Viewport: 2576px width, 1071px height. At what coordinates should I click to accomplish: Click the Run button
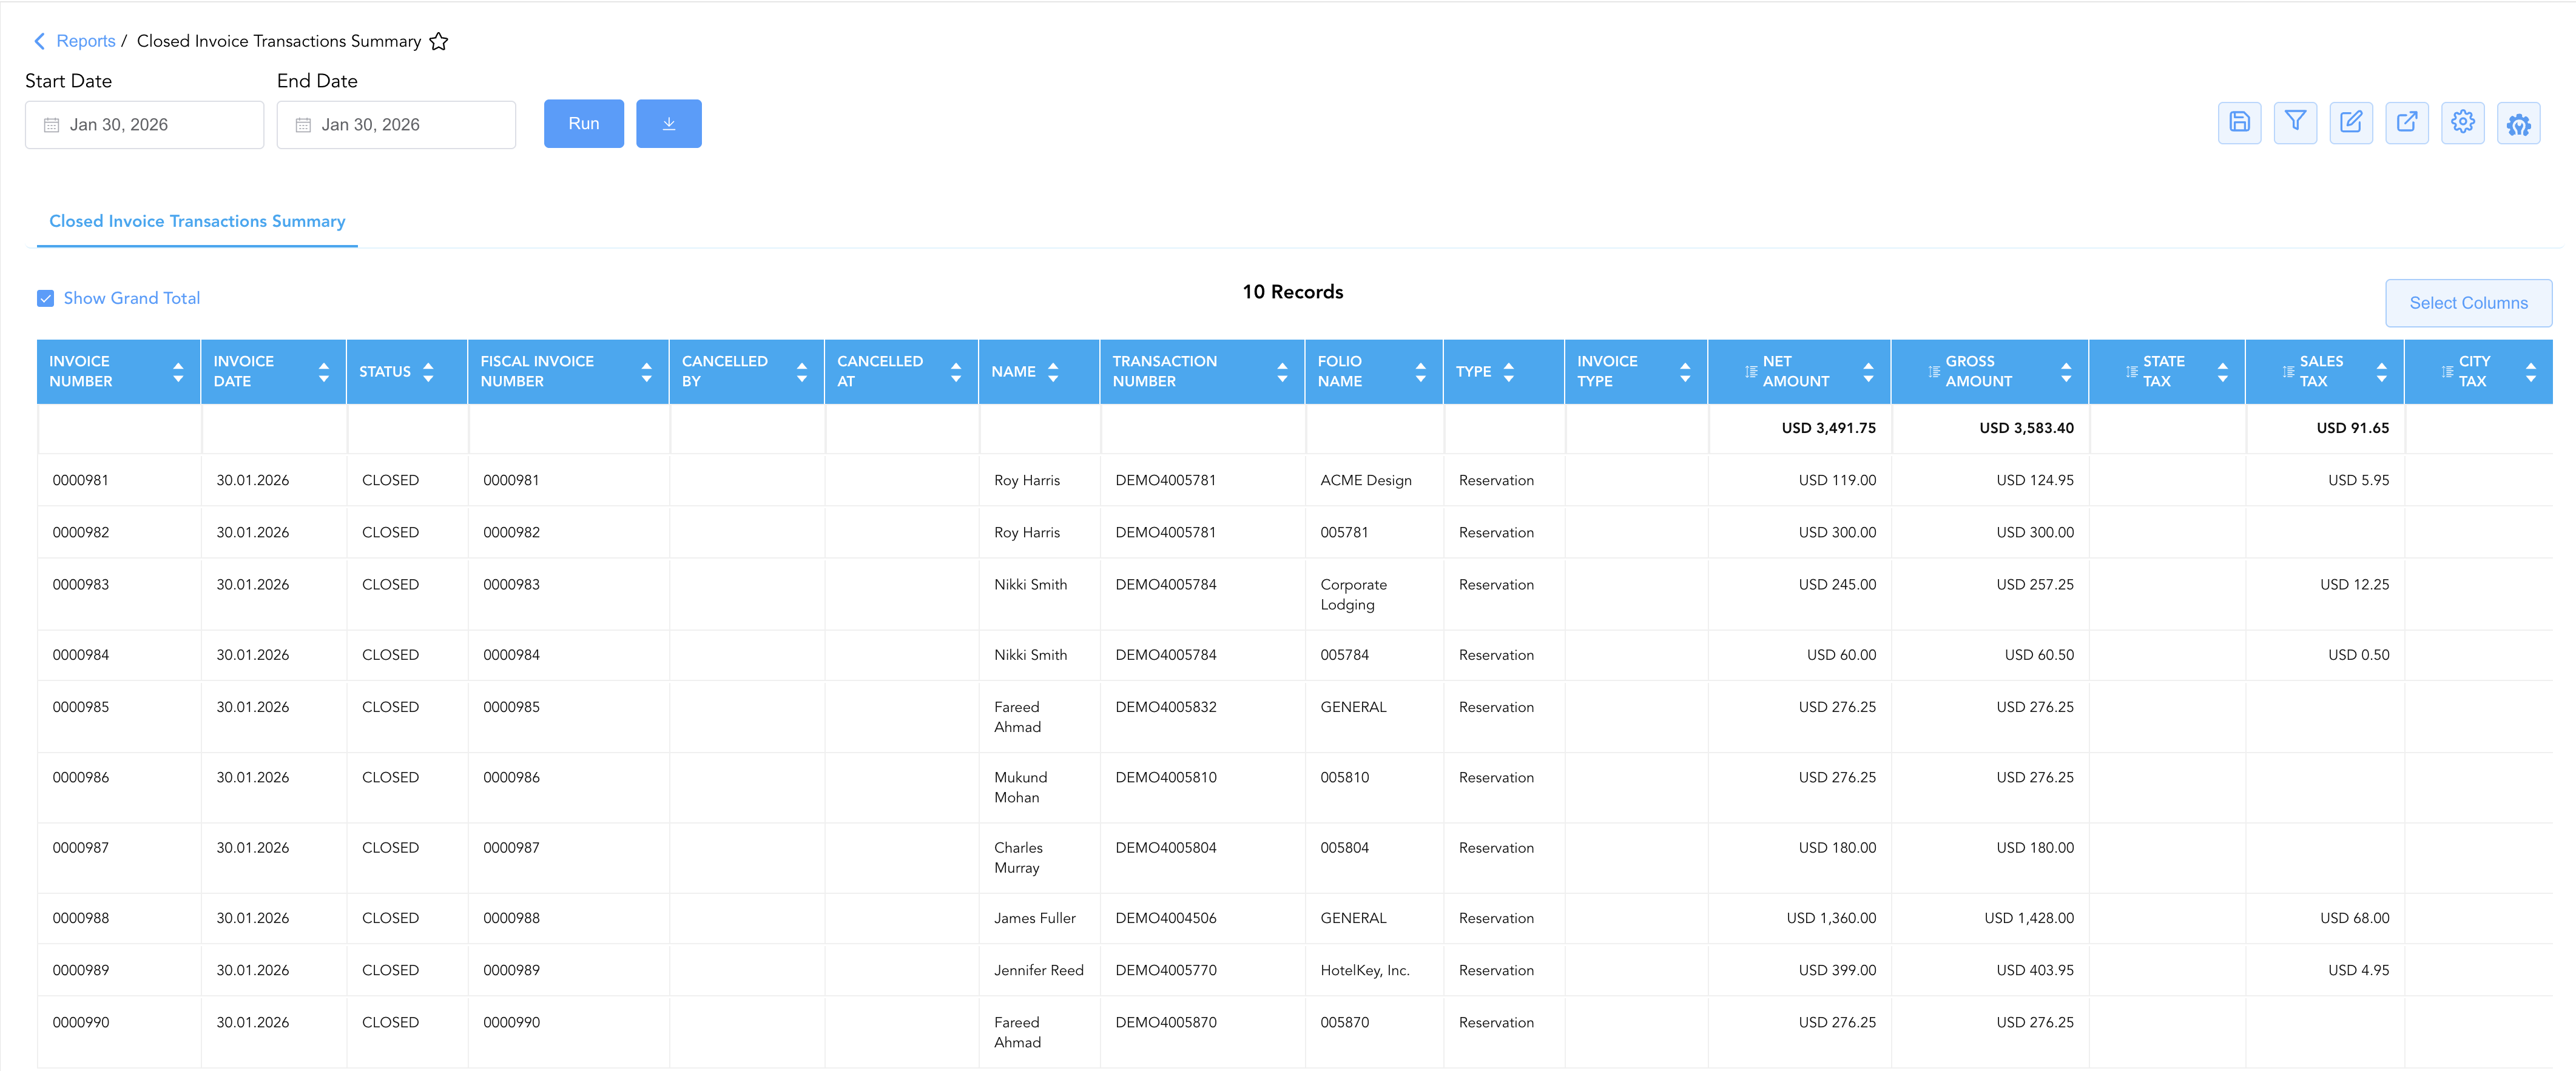tap(584, 123)
